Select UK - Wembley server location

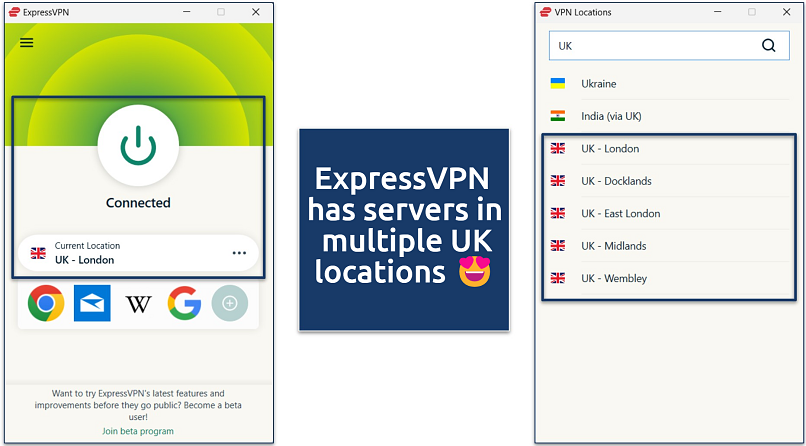click(x=613, y=278)
